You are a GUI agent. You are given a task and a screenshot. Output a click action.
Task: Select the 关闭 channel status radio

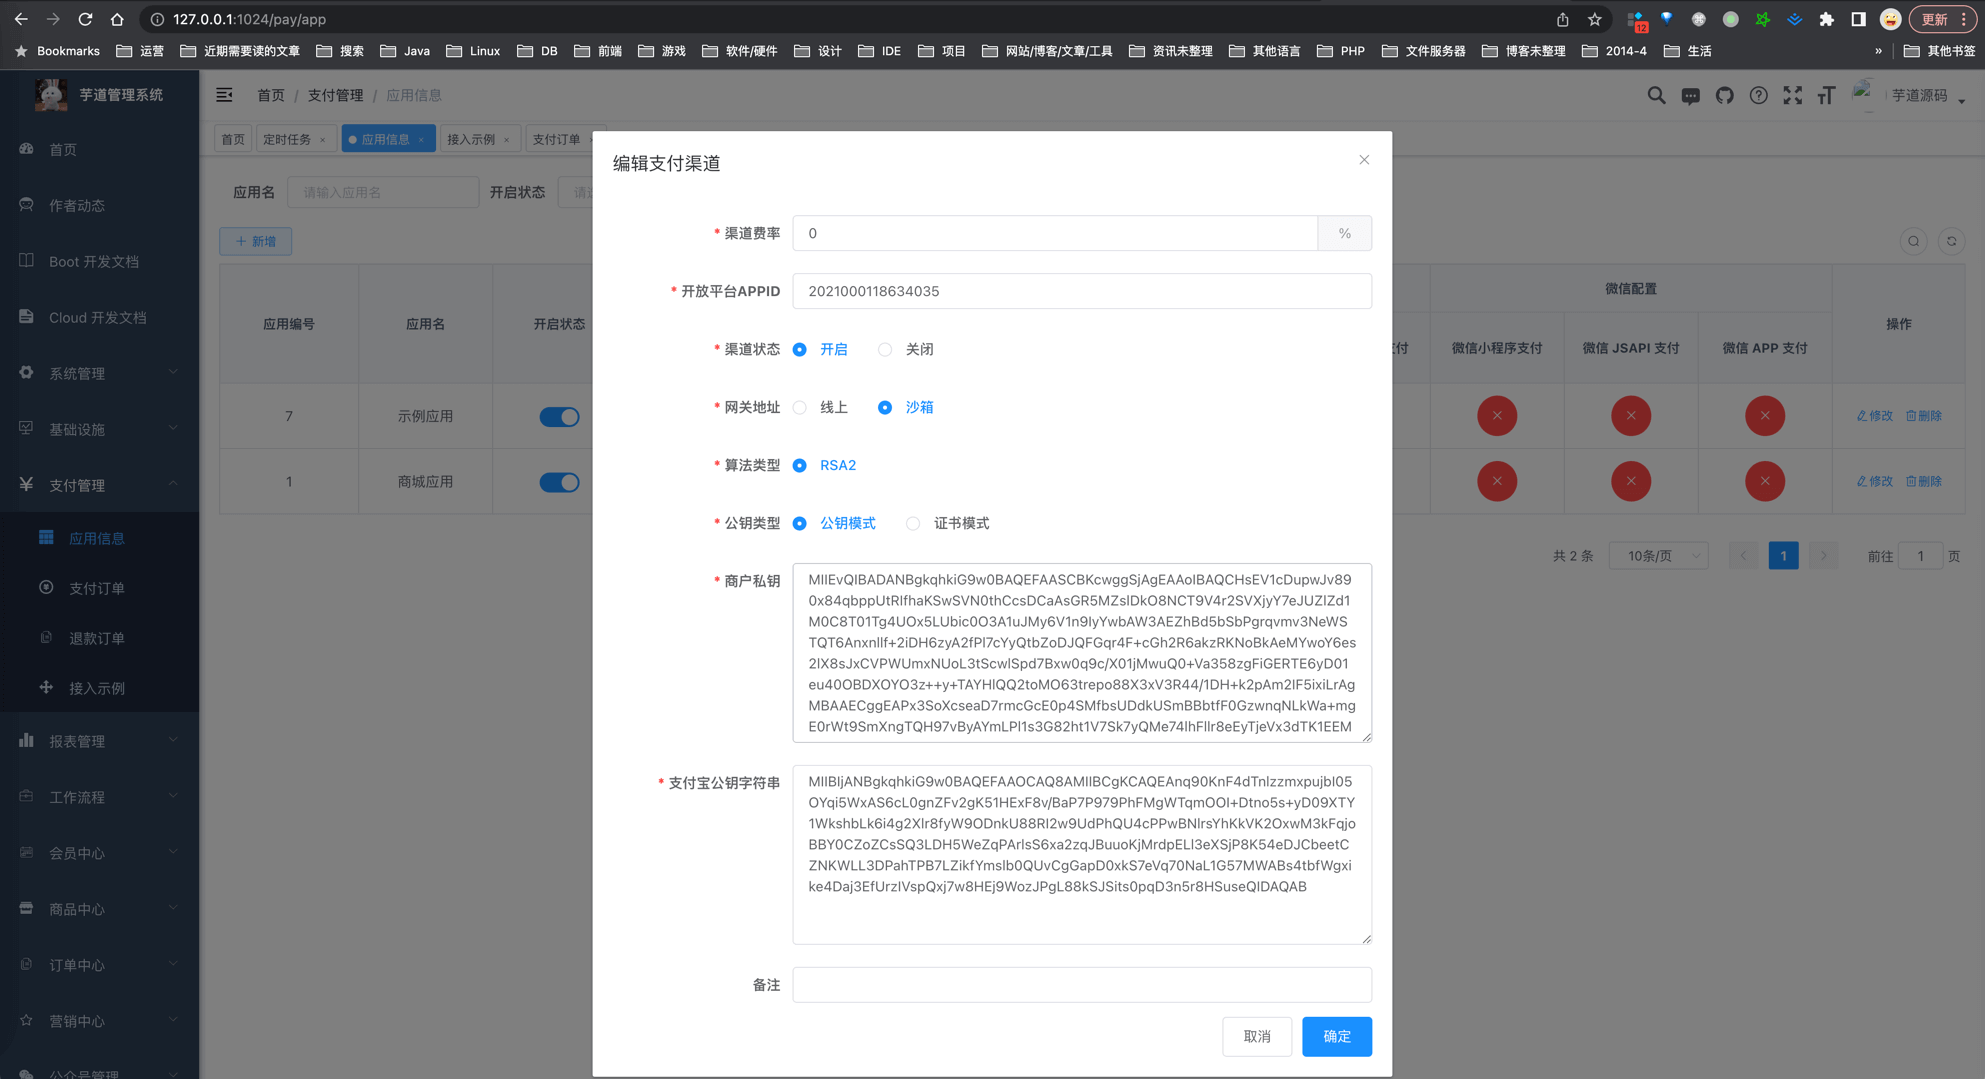pyautogui.click(x=885, y=350)
